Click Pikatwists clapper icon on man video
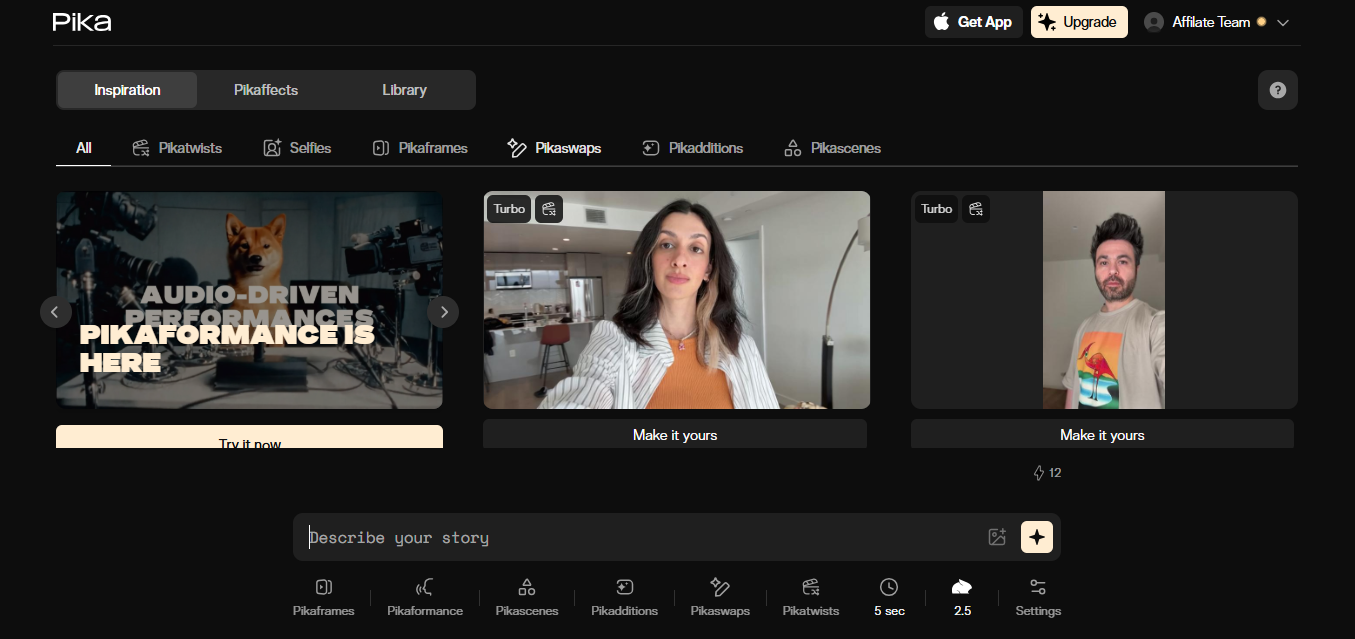This screenshot has height=639, width=1355. pyautogui.click(x=976, y=209)
